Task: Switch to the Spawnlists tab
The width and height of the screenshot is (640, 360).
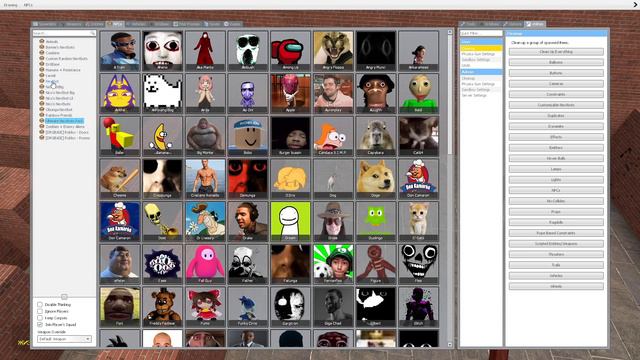Action: (45, 24)
